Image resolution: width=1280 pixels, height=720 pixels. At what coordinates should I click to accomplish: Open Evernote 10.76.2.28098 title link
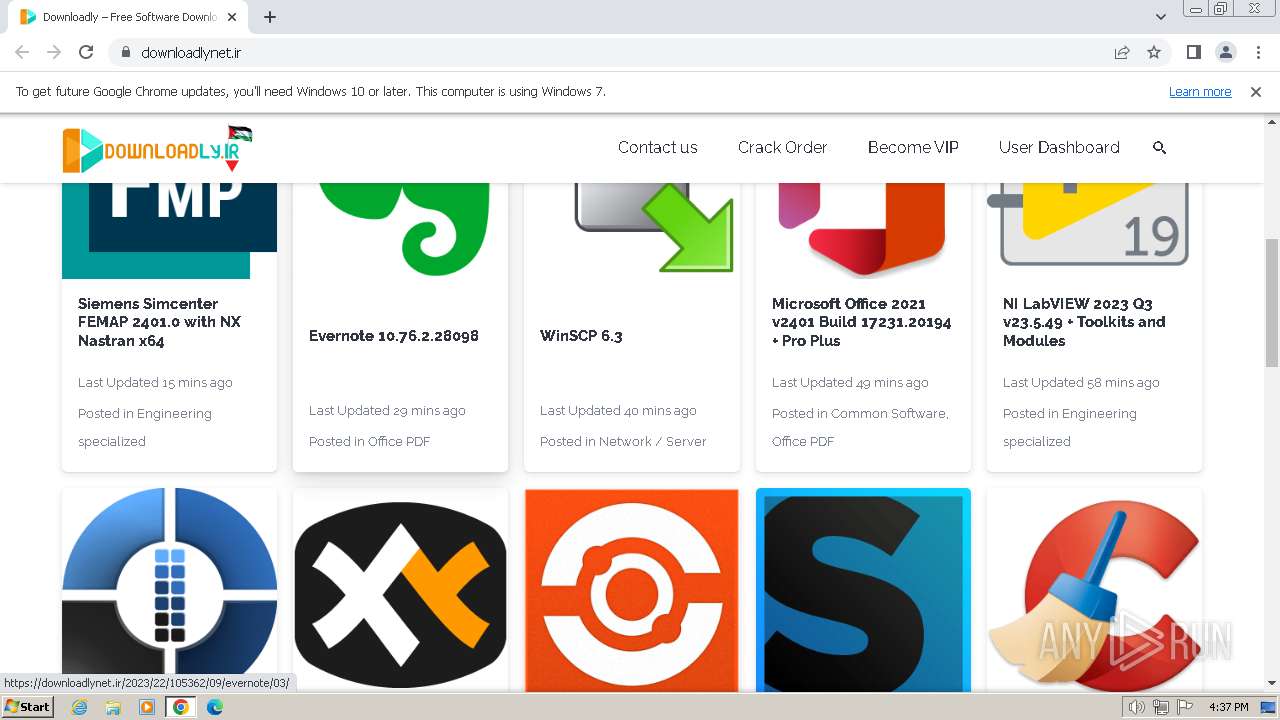[x=394, y=336]
